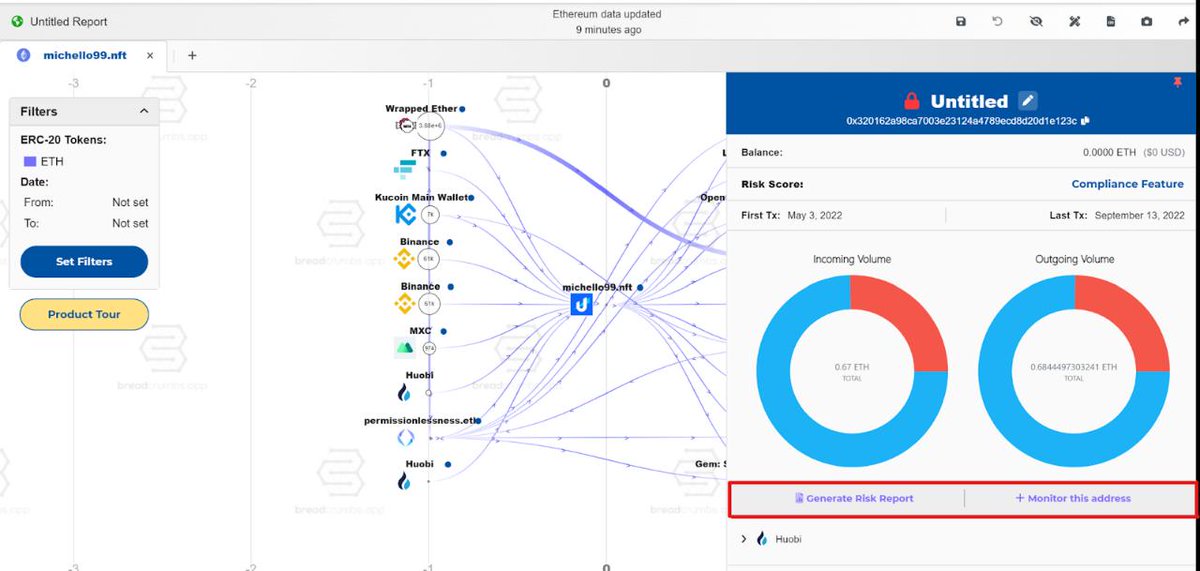This screenshot has height=571, width=1200.
Task: Click the permissionlessness.eth node label
Action: coord(420,420)
